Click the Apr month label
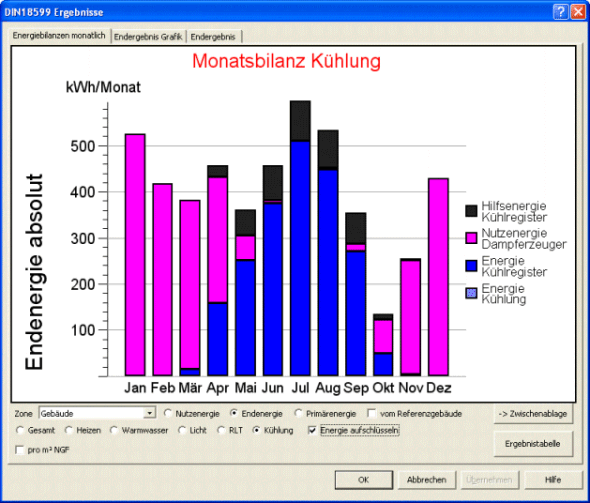 (x=217, y=388)
